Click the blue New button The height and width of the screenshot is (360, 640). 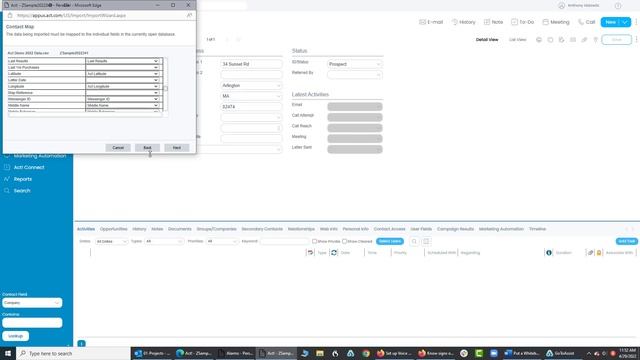pos(610,22)
